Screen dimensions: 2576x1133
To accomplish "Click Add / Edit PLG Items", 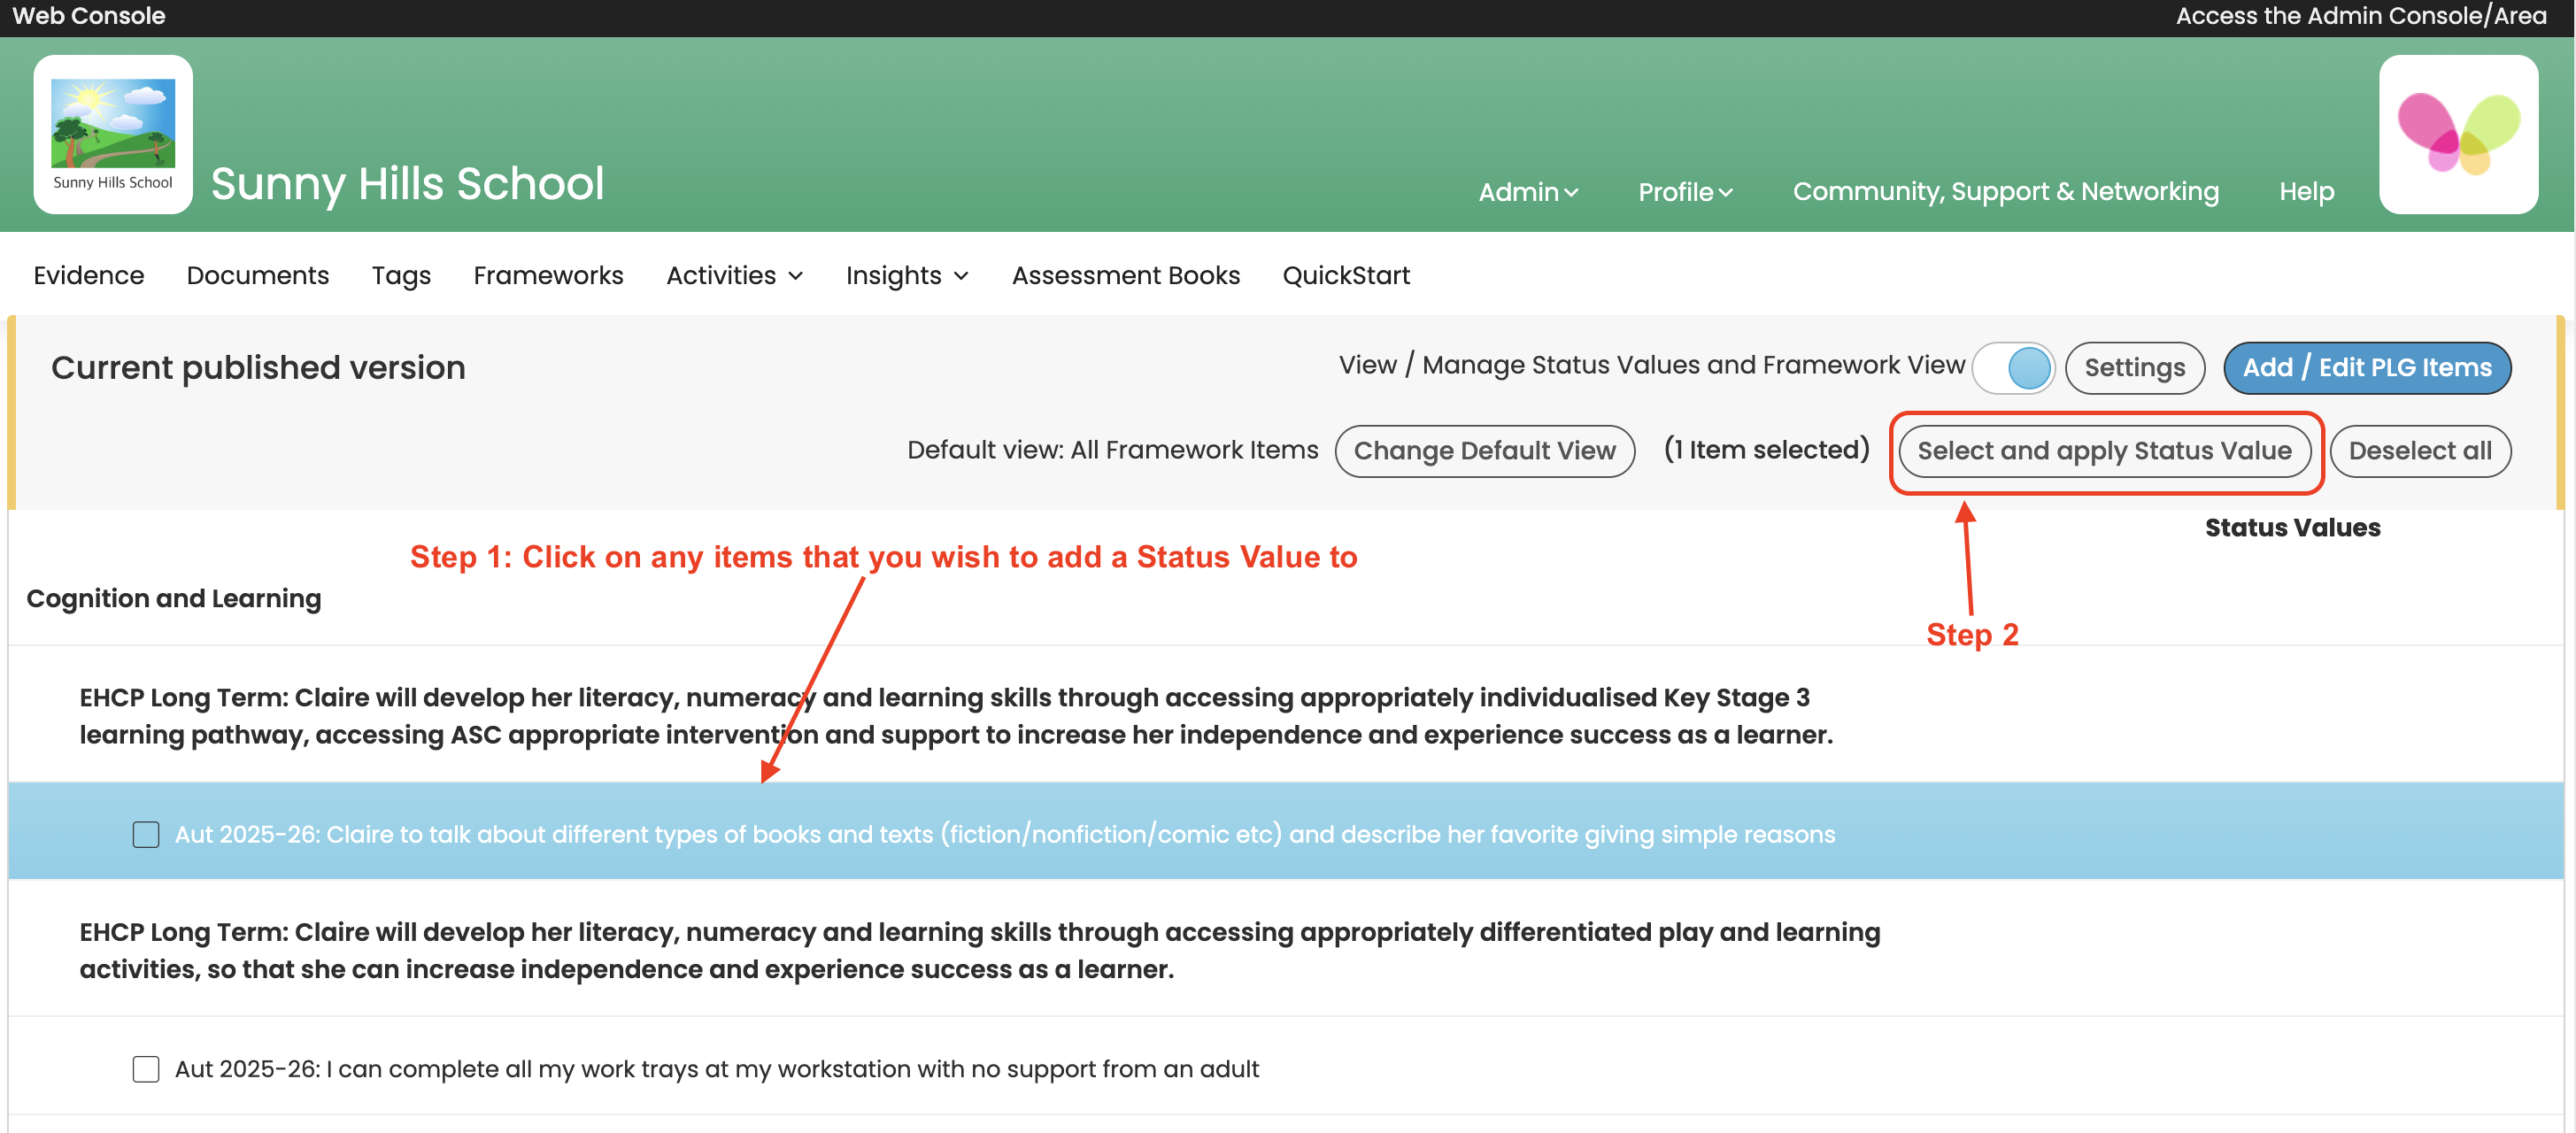I will pyautogui.click(x=2366, y=368).
